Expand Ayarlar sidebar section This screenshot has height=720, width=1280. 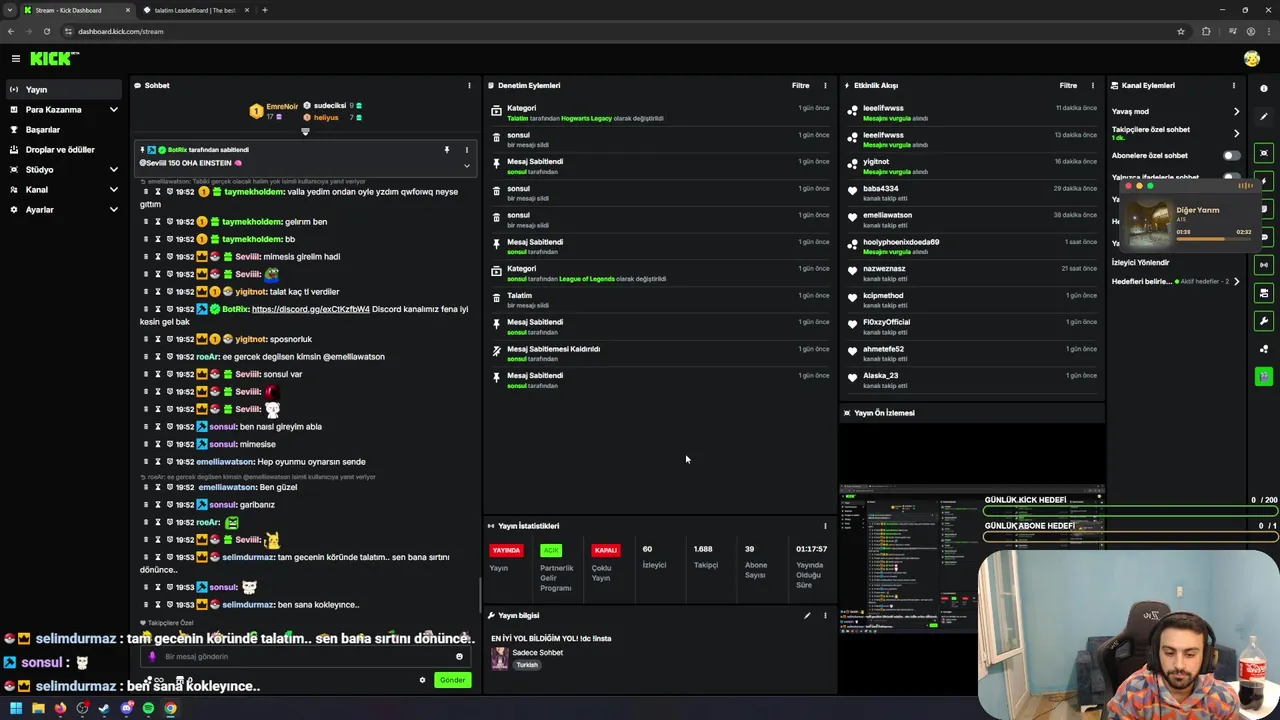tap(113, 210)
